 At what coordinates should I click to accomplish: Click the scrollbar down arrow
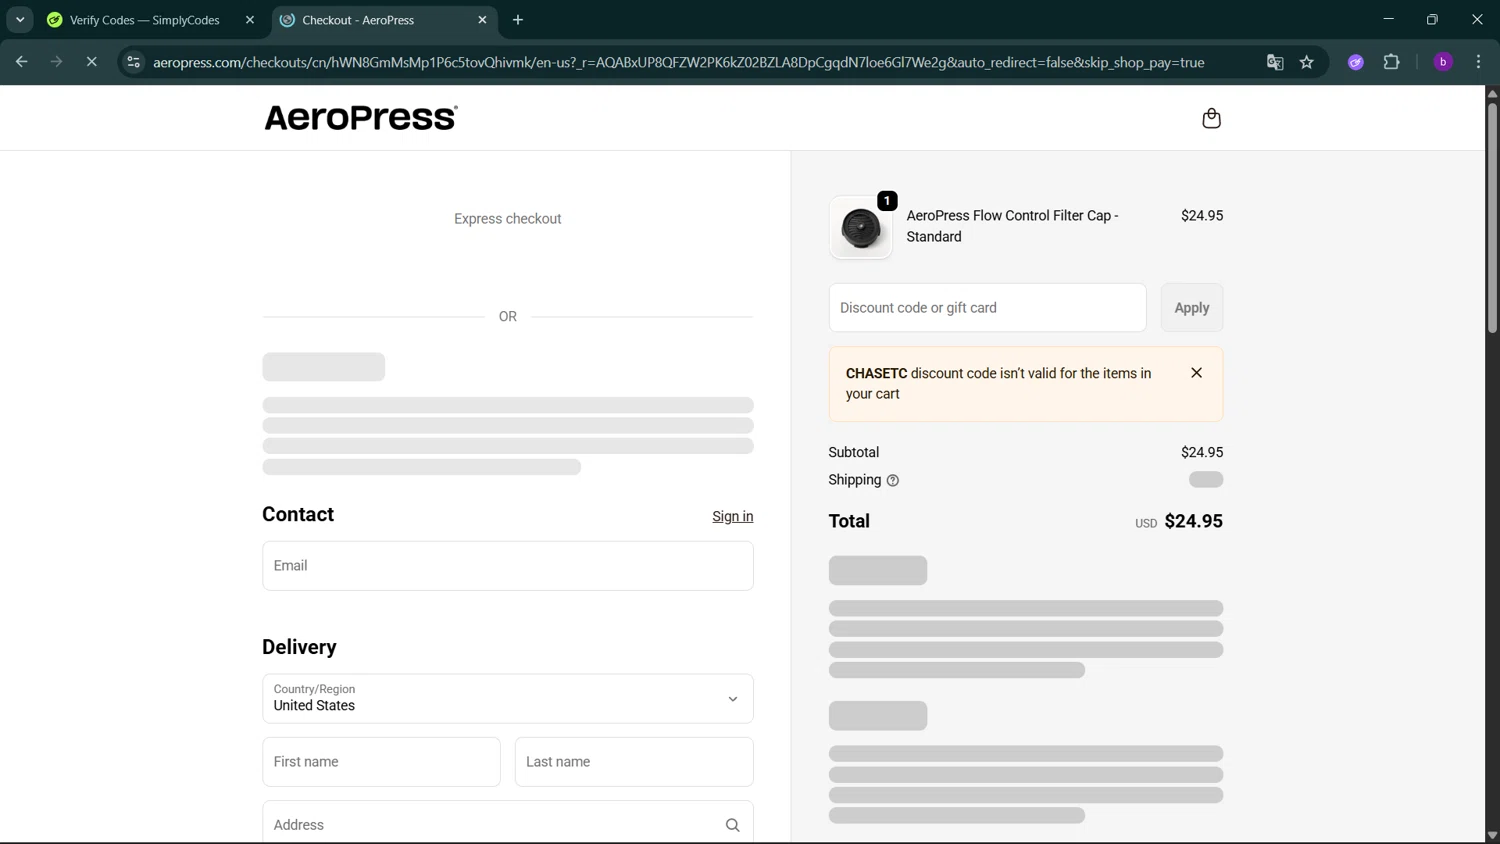[x=1492, y=835]
